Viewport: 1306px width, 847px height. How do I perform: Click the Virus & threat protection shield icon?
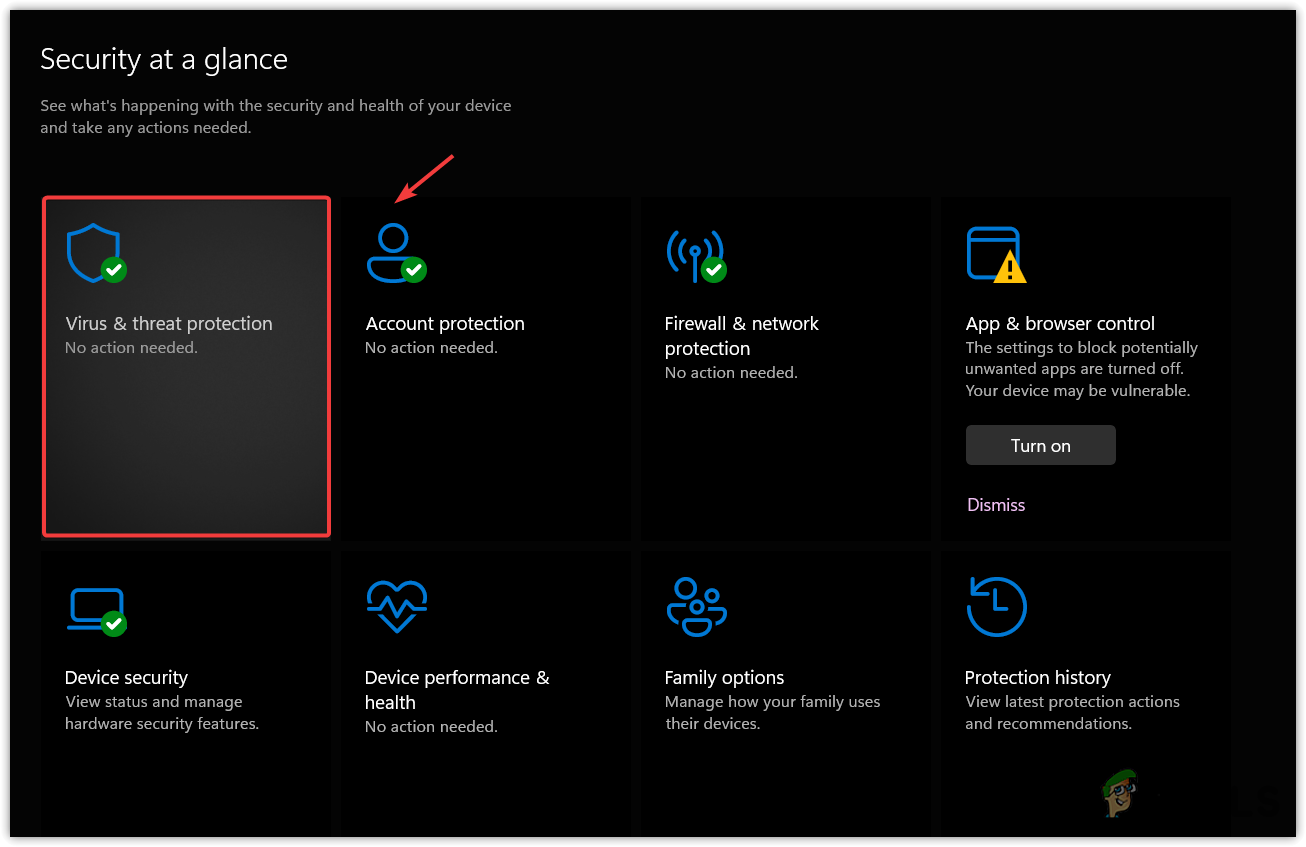click(x=94, y=253)
